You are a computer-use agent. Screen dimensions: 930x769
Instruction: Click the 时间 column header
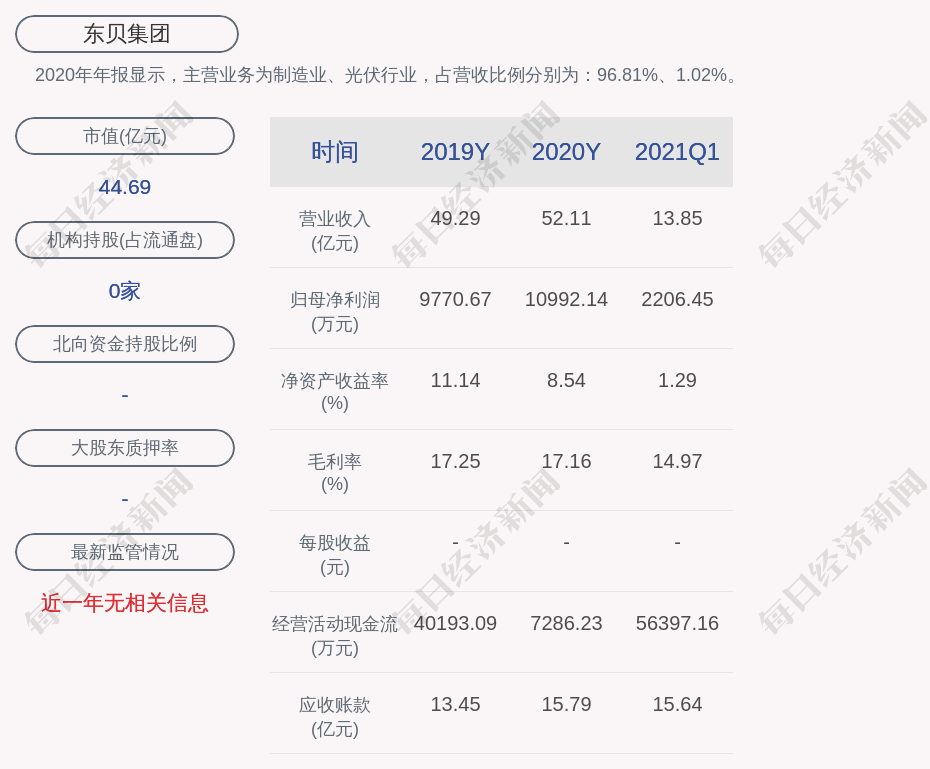click(335, 152)
